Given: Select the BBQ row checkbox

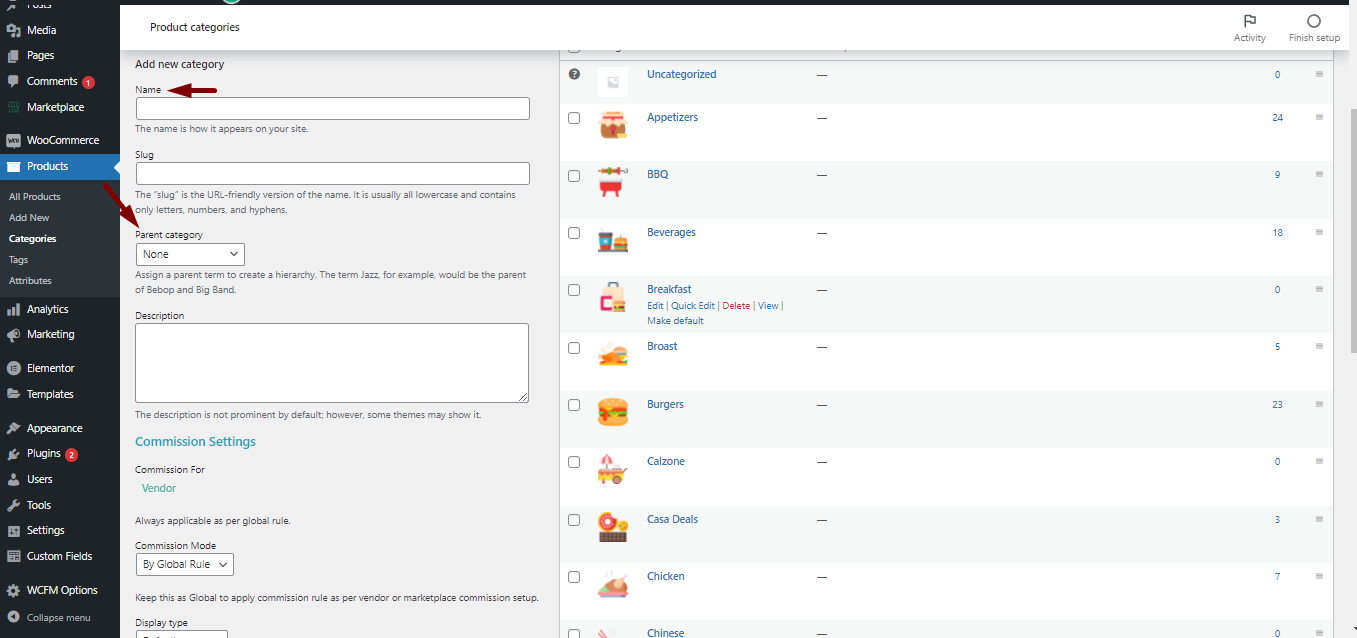Looking at the screenshot, I should [x=574, y=175].
